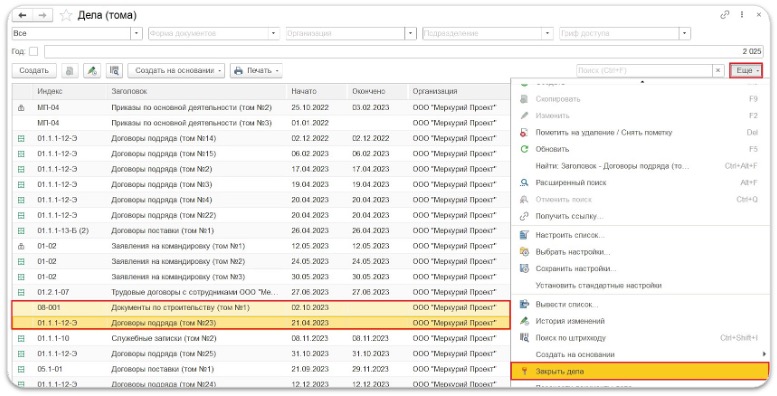The width and height of the screenshot is (777, 396).
Task: Sort by the Индекс column header
Action: coord(69,92)
